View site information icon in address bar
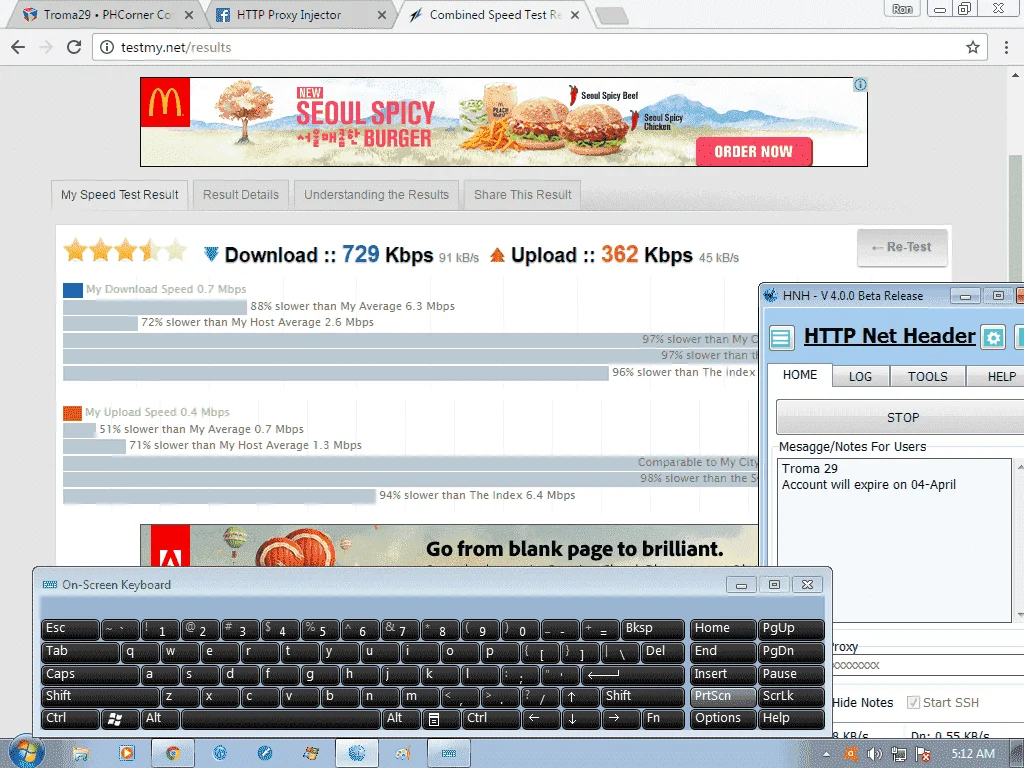 click(107, 47)
